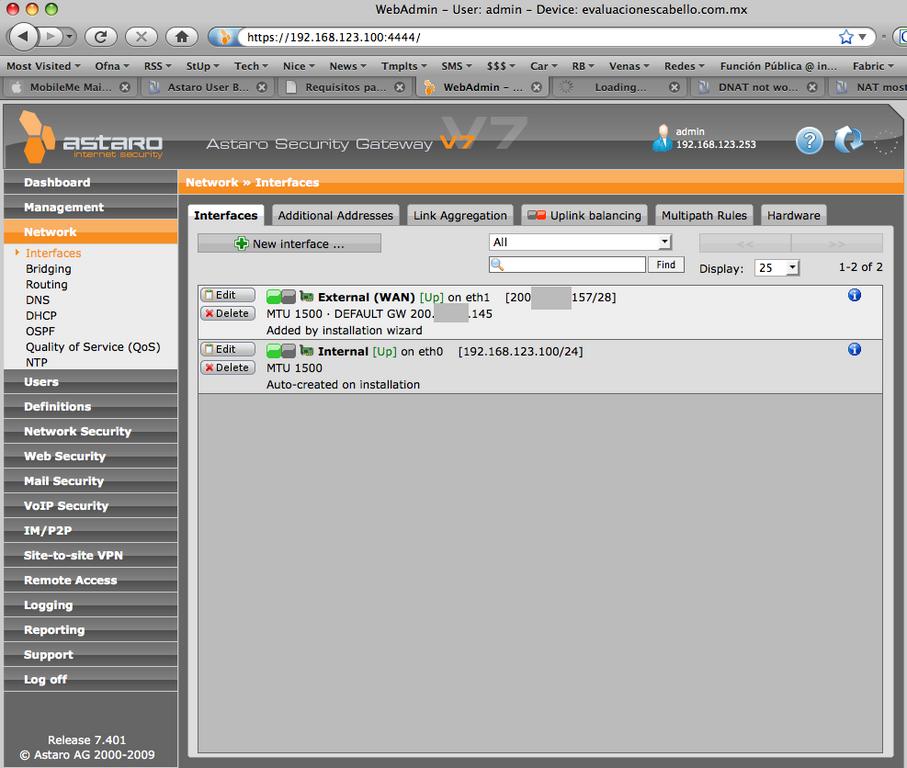Open the Most Visited bookmarks dropdown
Screen dimensions: 907x768
tap(43, 66)
